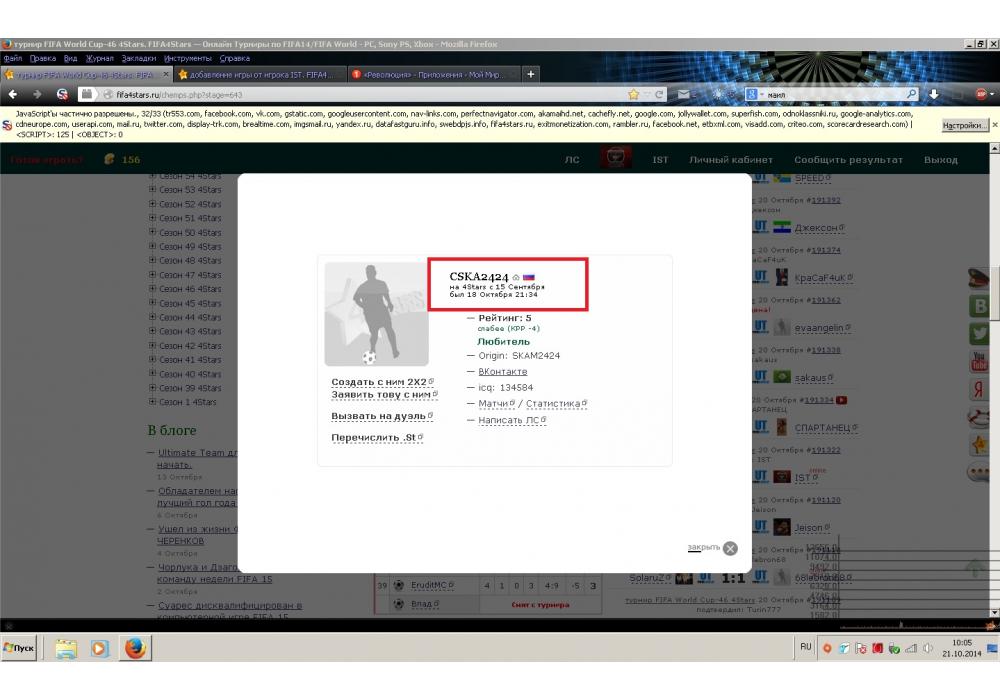Bookmark the page with the star icon
Image resolution: width=1000 pixels, height=700 pixels.
tap(633, 94)
